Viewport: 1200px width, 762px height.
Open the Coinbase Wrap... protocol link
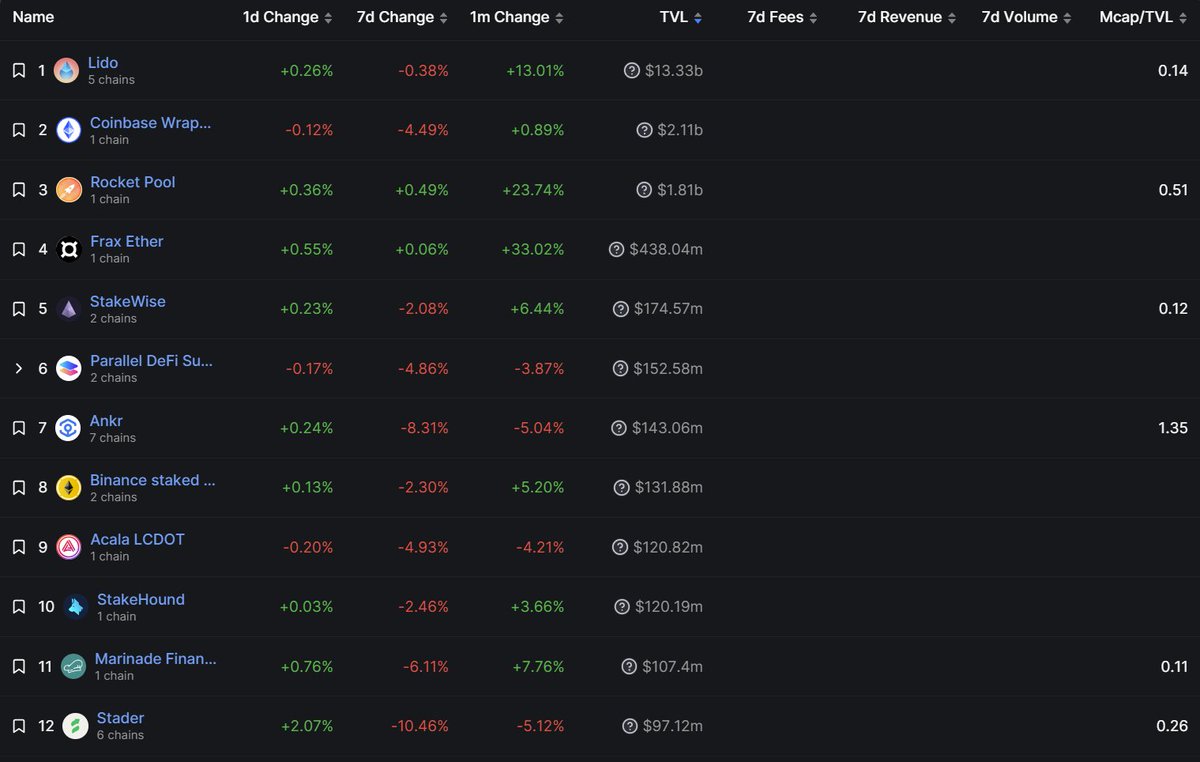pos(151,123)
